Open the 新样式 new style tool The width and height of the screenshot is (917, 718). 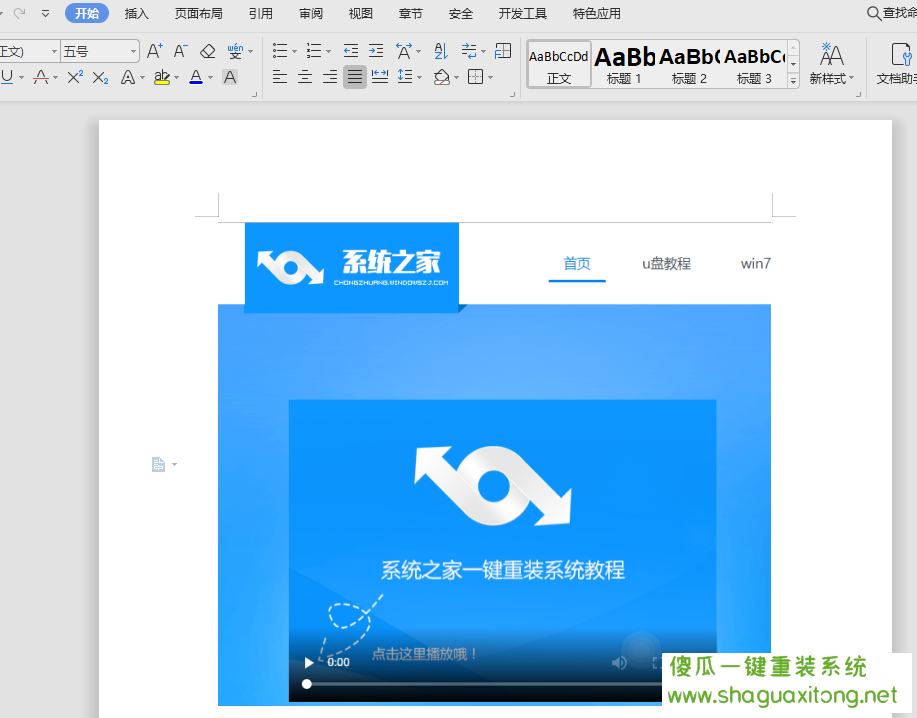click(x=831, y=63)
